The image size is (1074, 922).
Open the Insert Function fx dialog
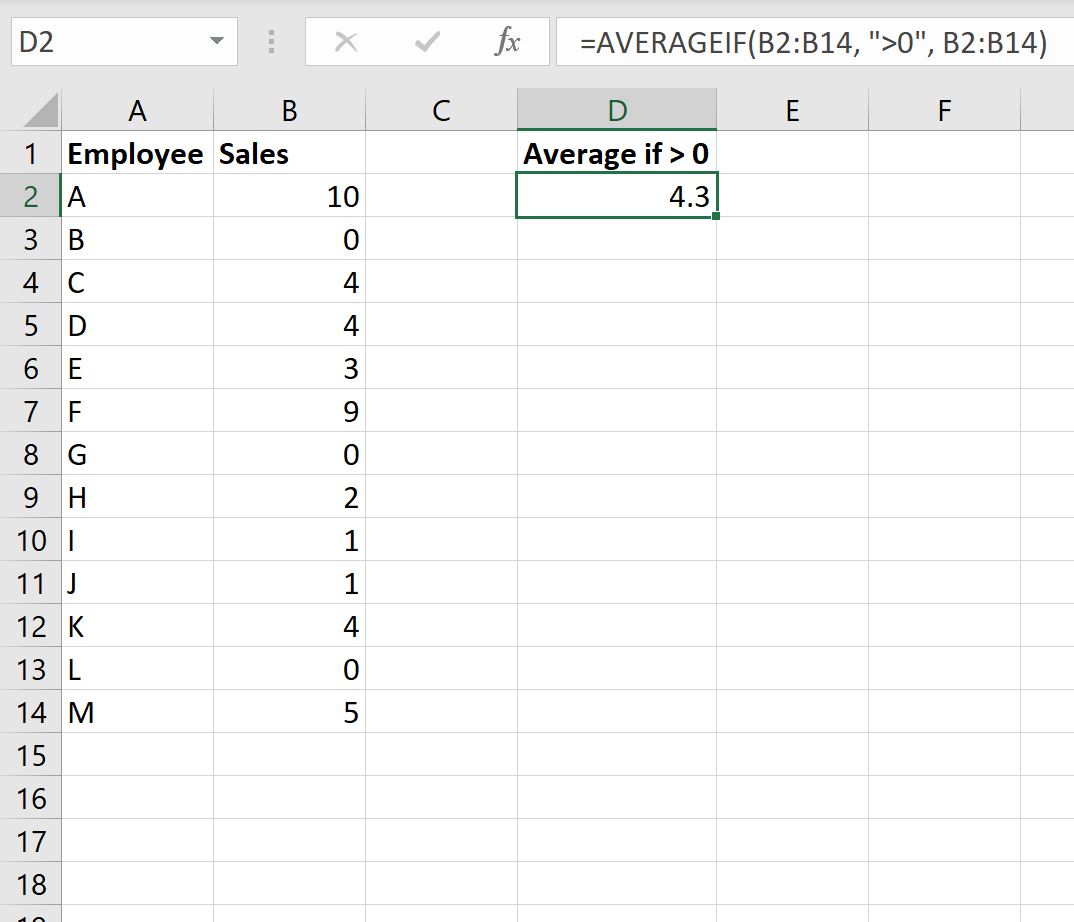(x=507, y=42)
